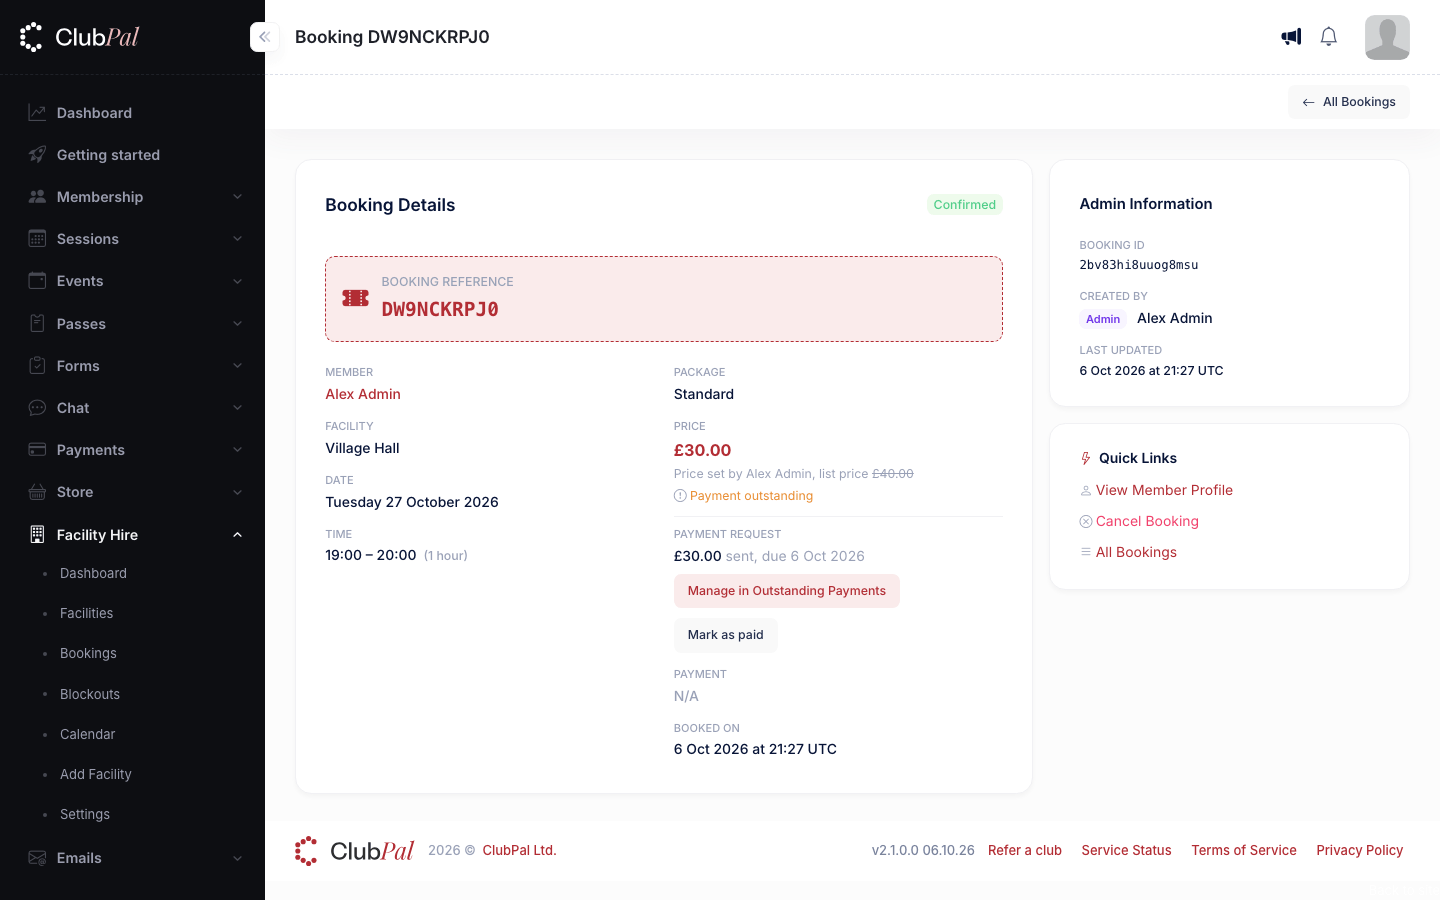1440x900 pixels.
Task: Expand the Sessions menu chevron
Action: 238,239
